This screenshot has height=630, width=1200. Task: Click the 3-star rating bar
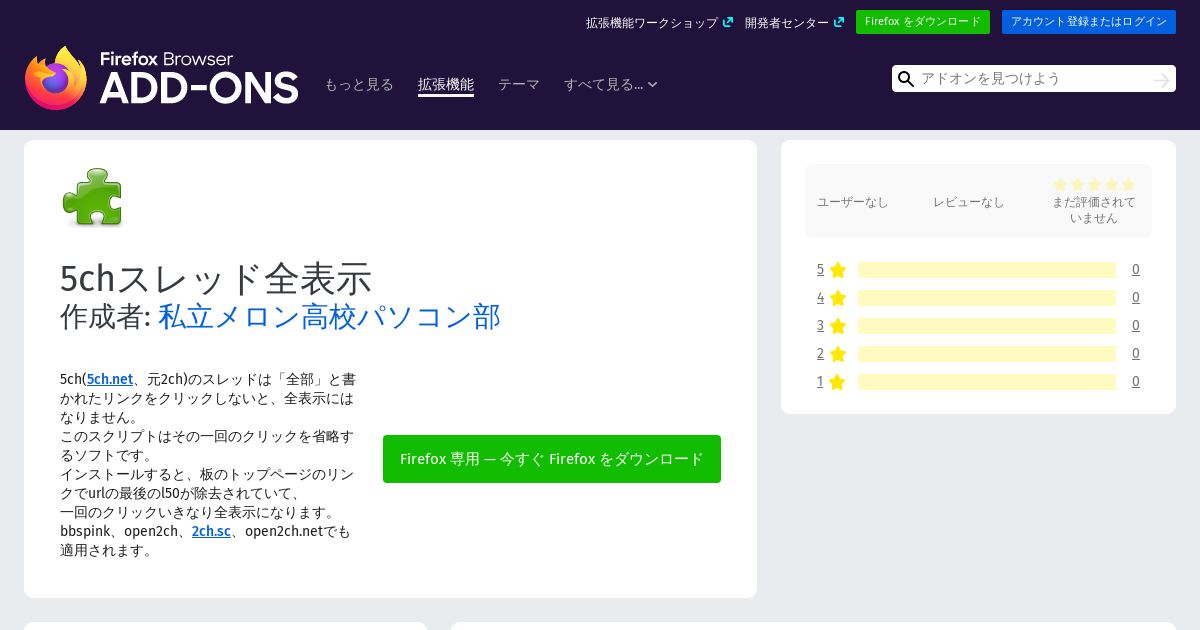pos(987,326)
